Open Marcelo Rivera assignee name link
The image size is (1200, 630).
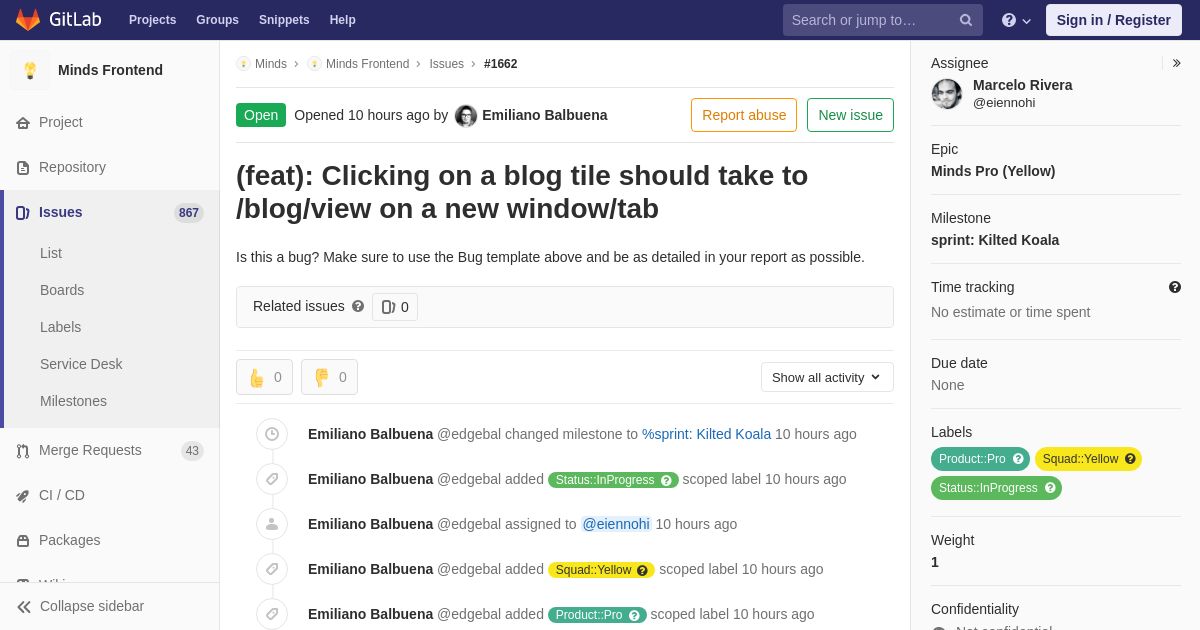point(1023,85)
